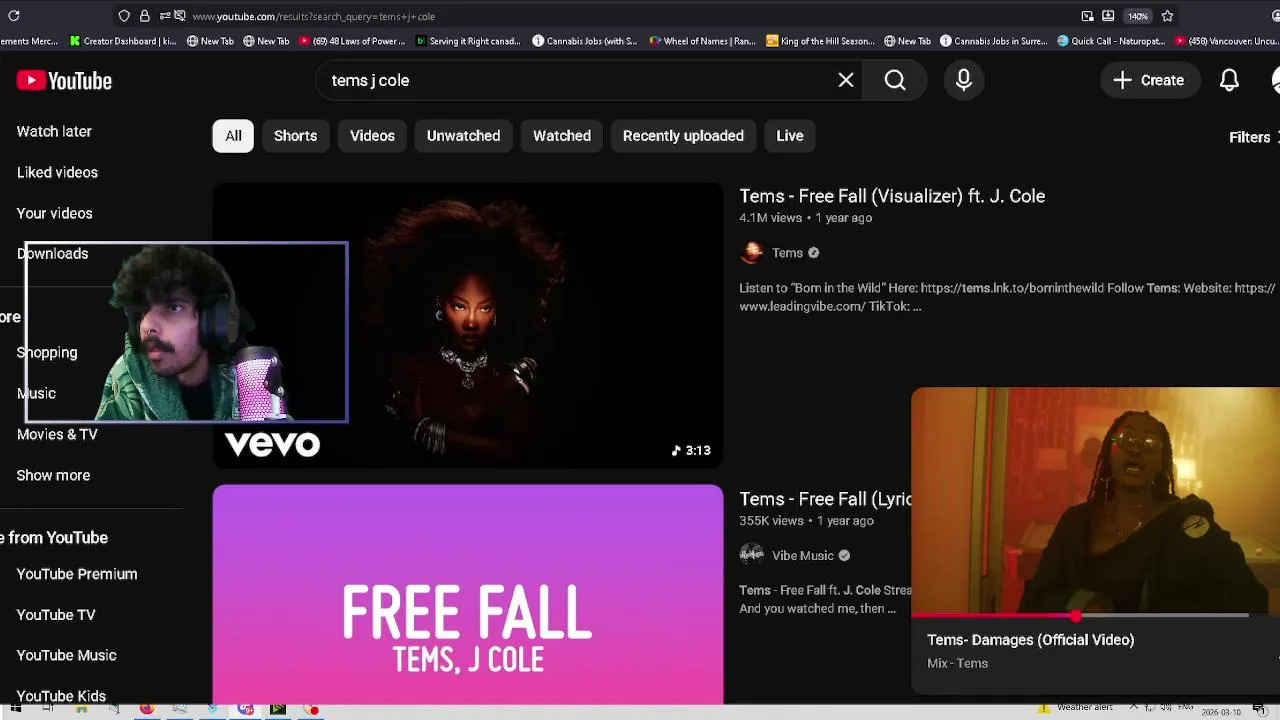The height and width of the screenshot is (720, 1280).
Task: Open YouTube Kids in the sidebar
Action: point(61,696)
